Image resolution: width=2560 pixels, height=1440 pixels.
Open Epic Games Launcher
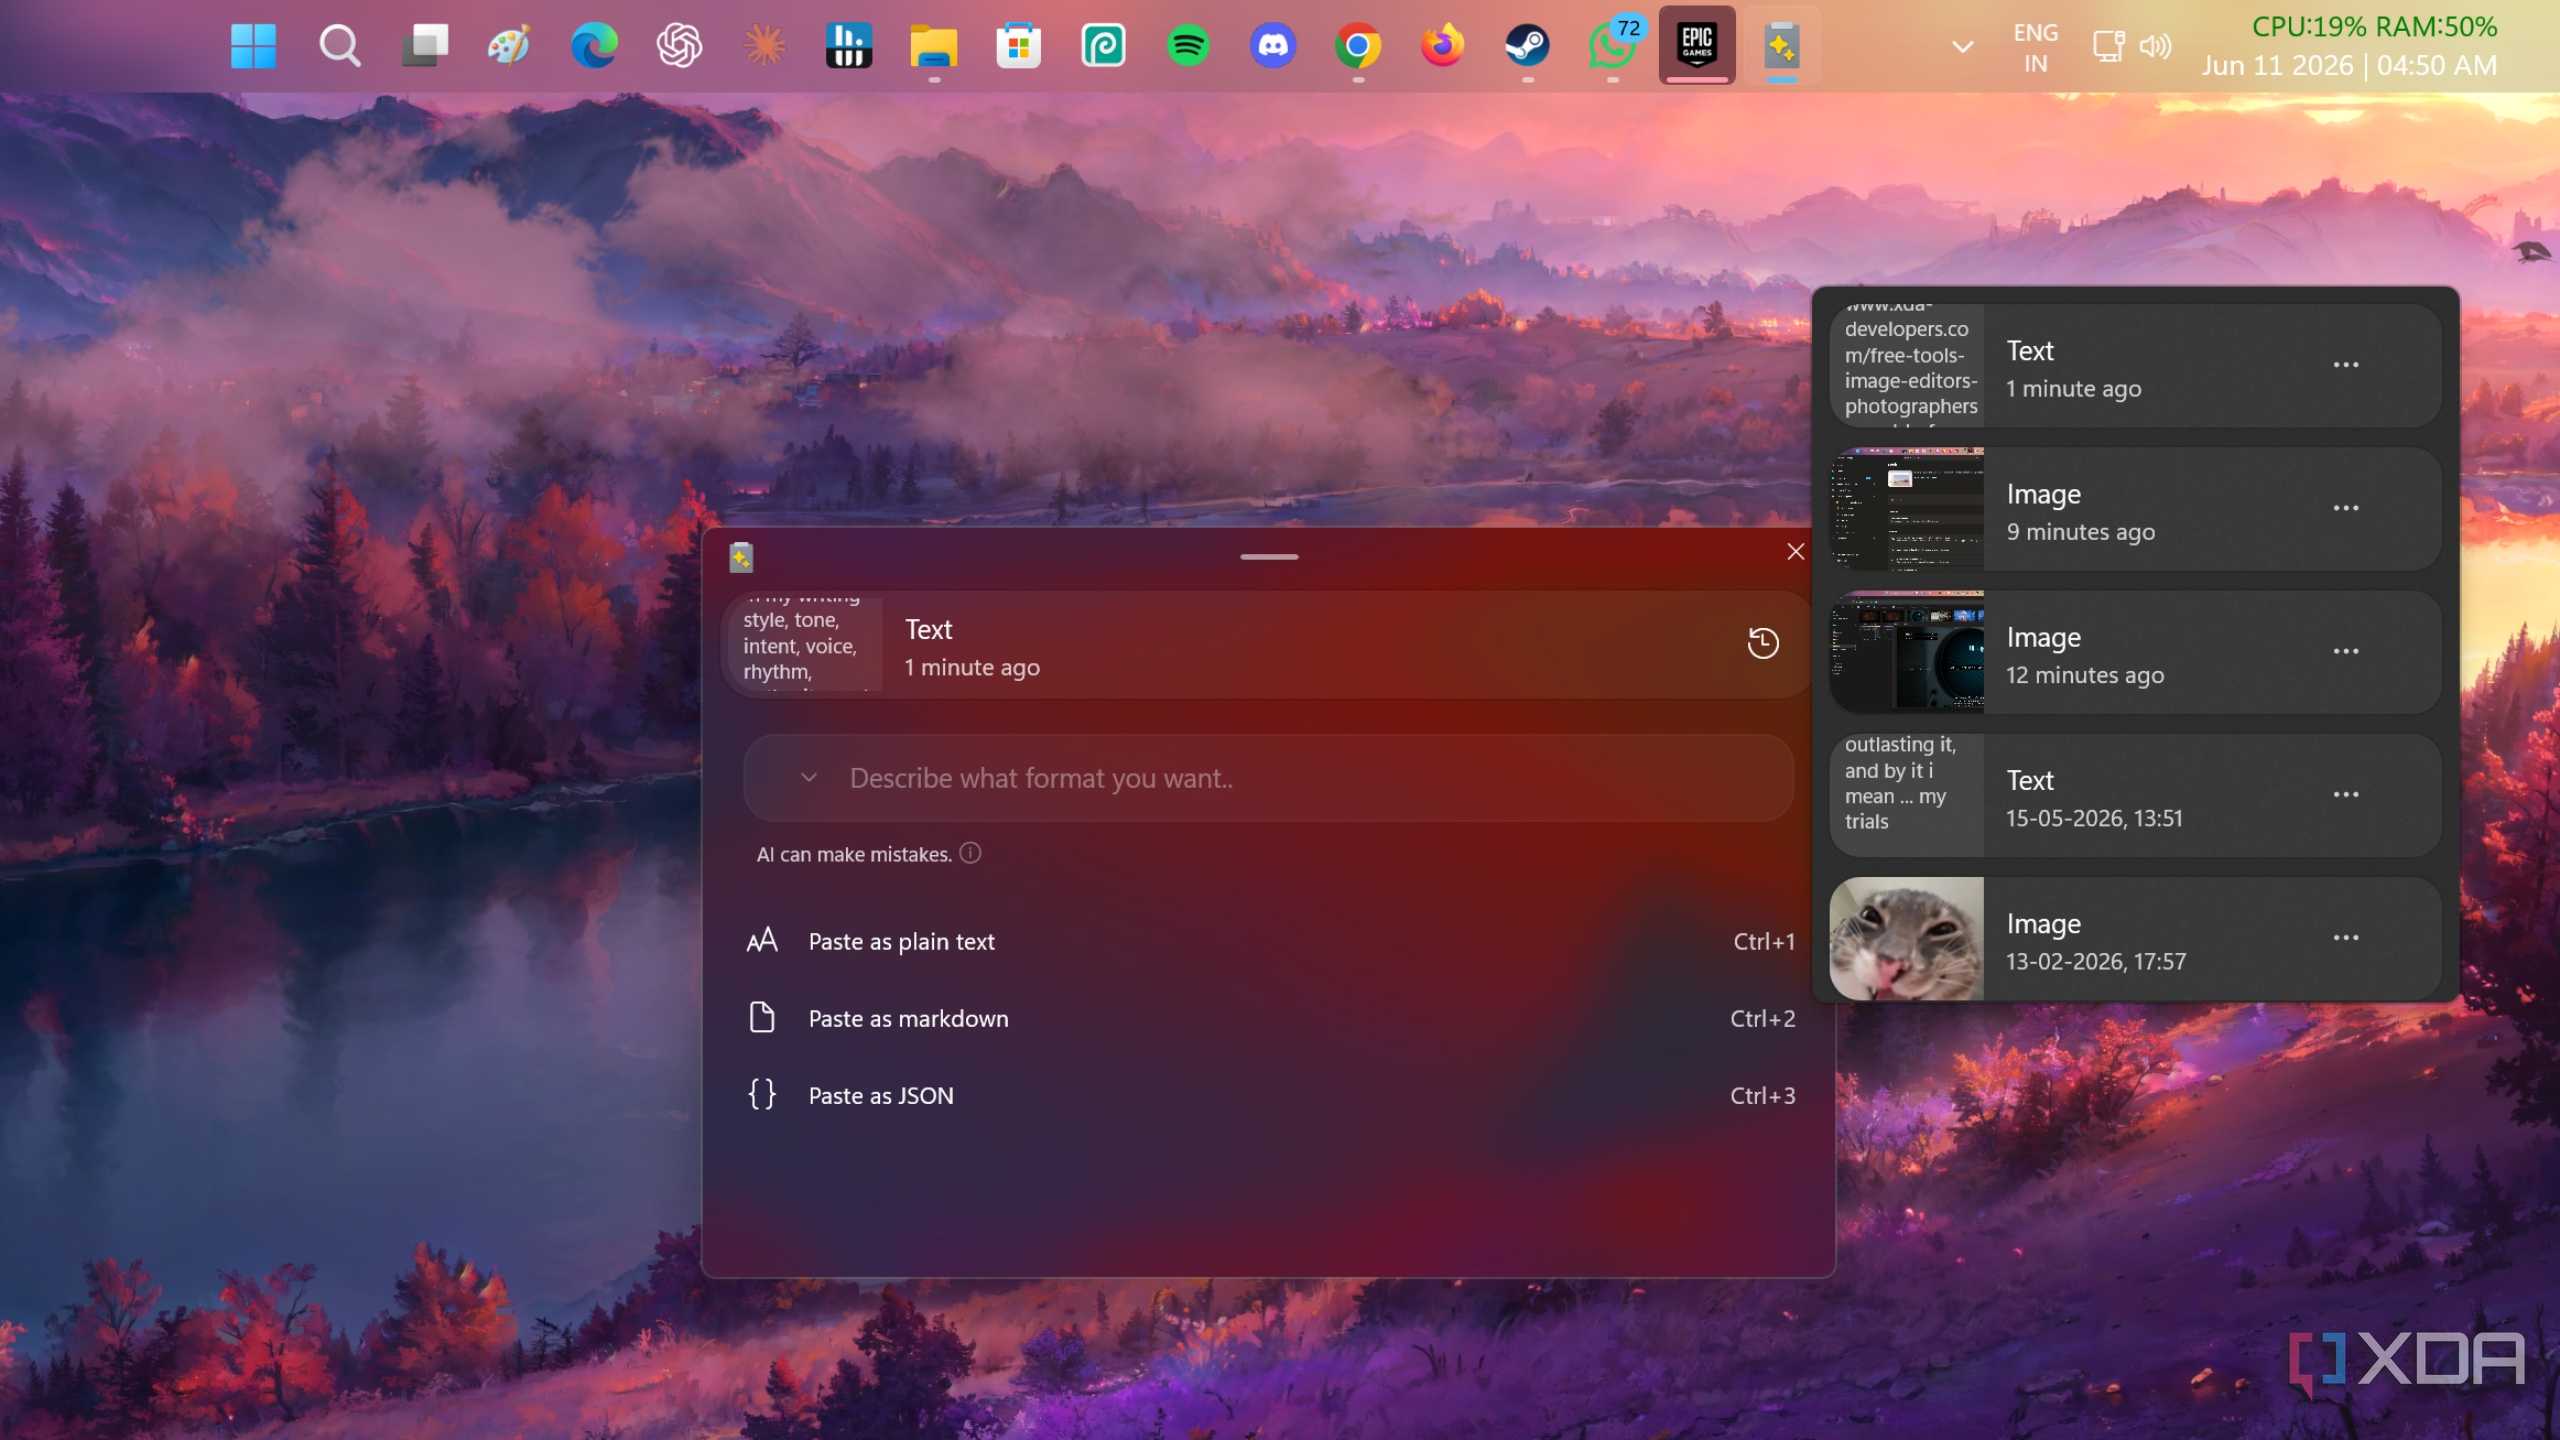pos(1697,46)
